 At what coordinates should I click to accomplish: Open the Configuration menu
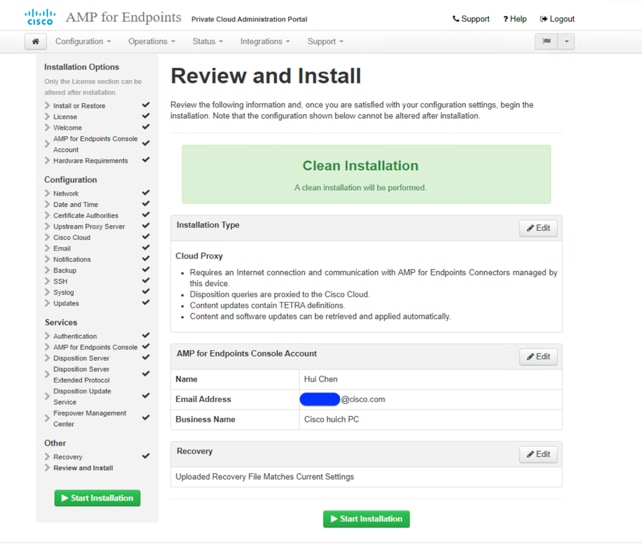pos(83,41)
